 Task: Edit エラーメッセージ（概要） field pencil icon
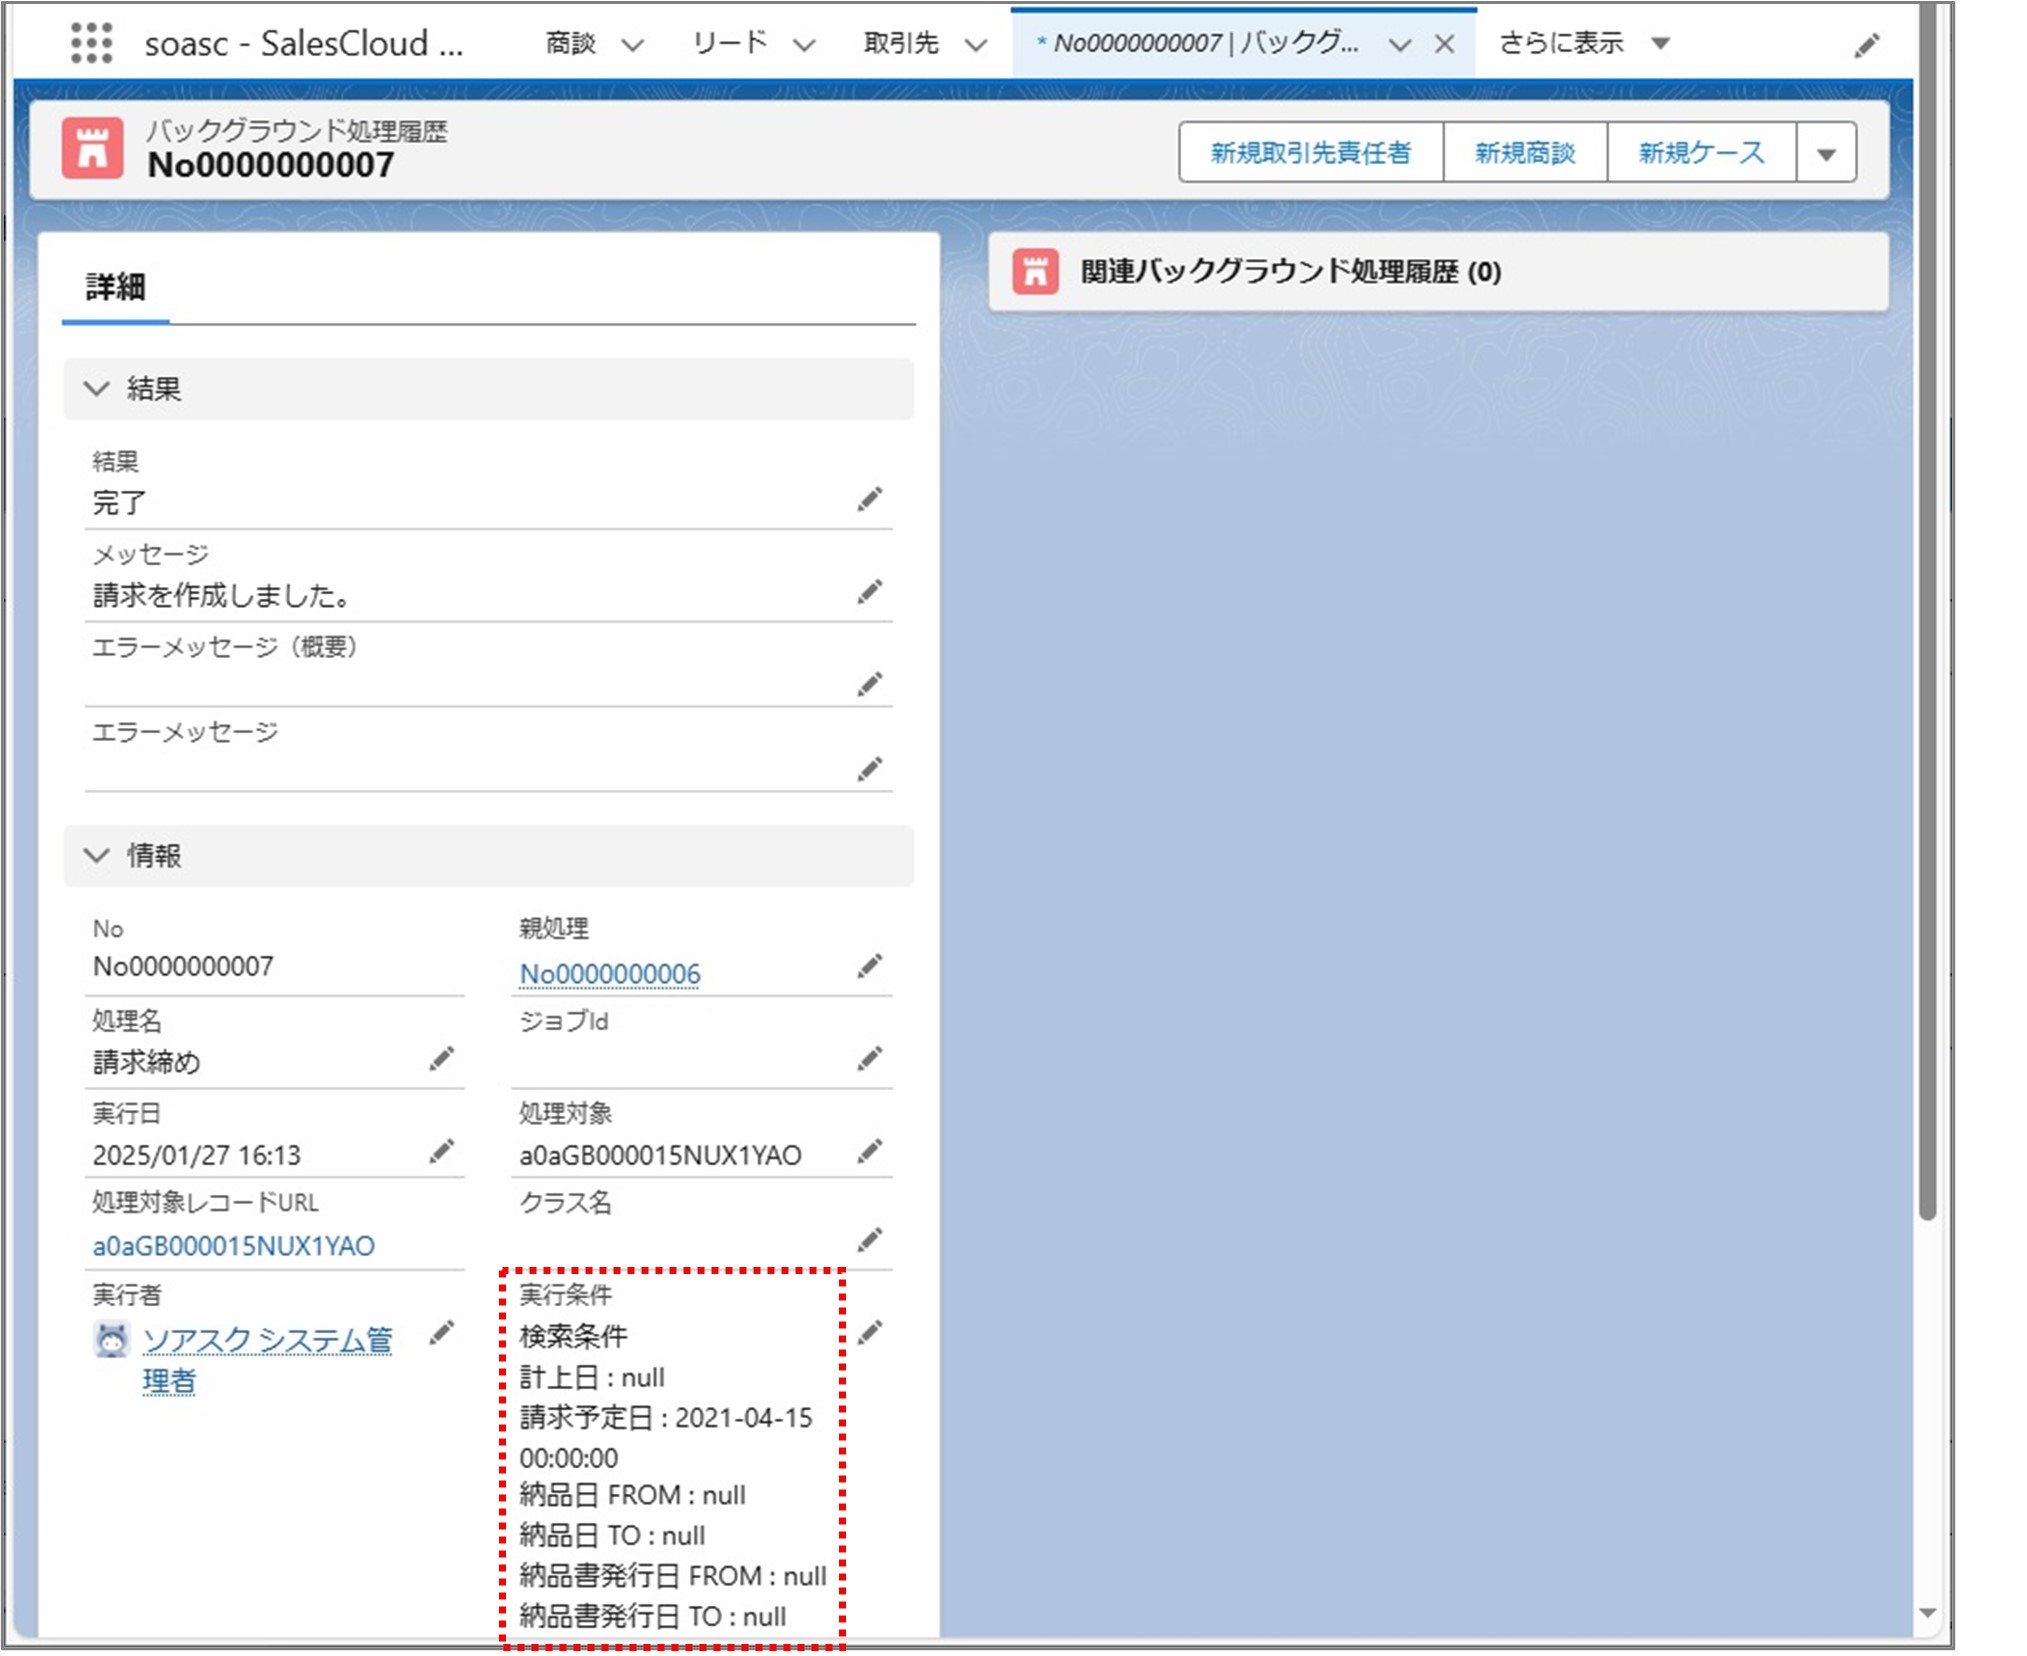point(869,684)
